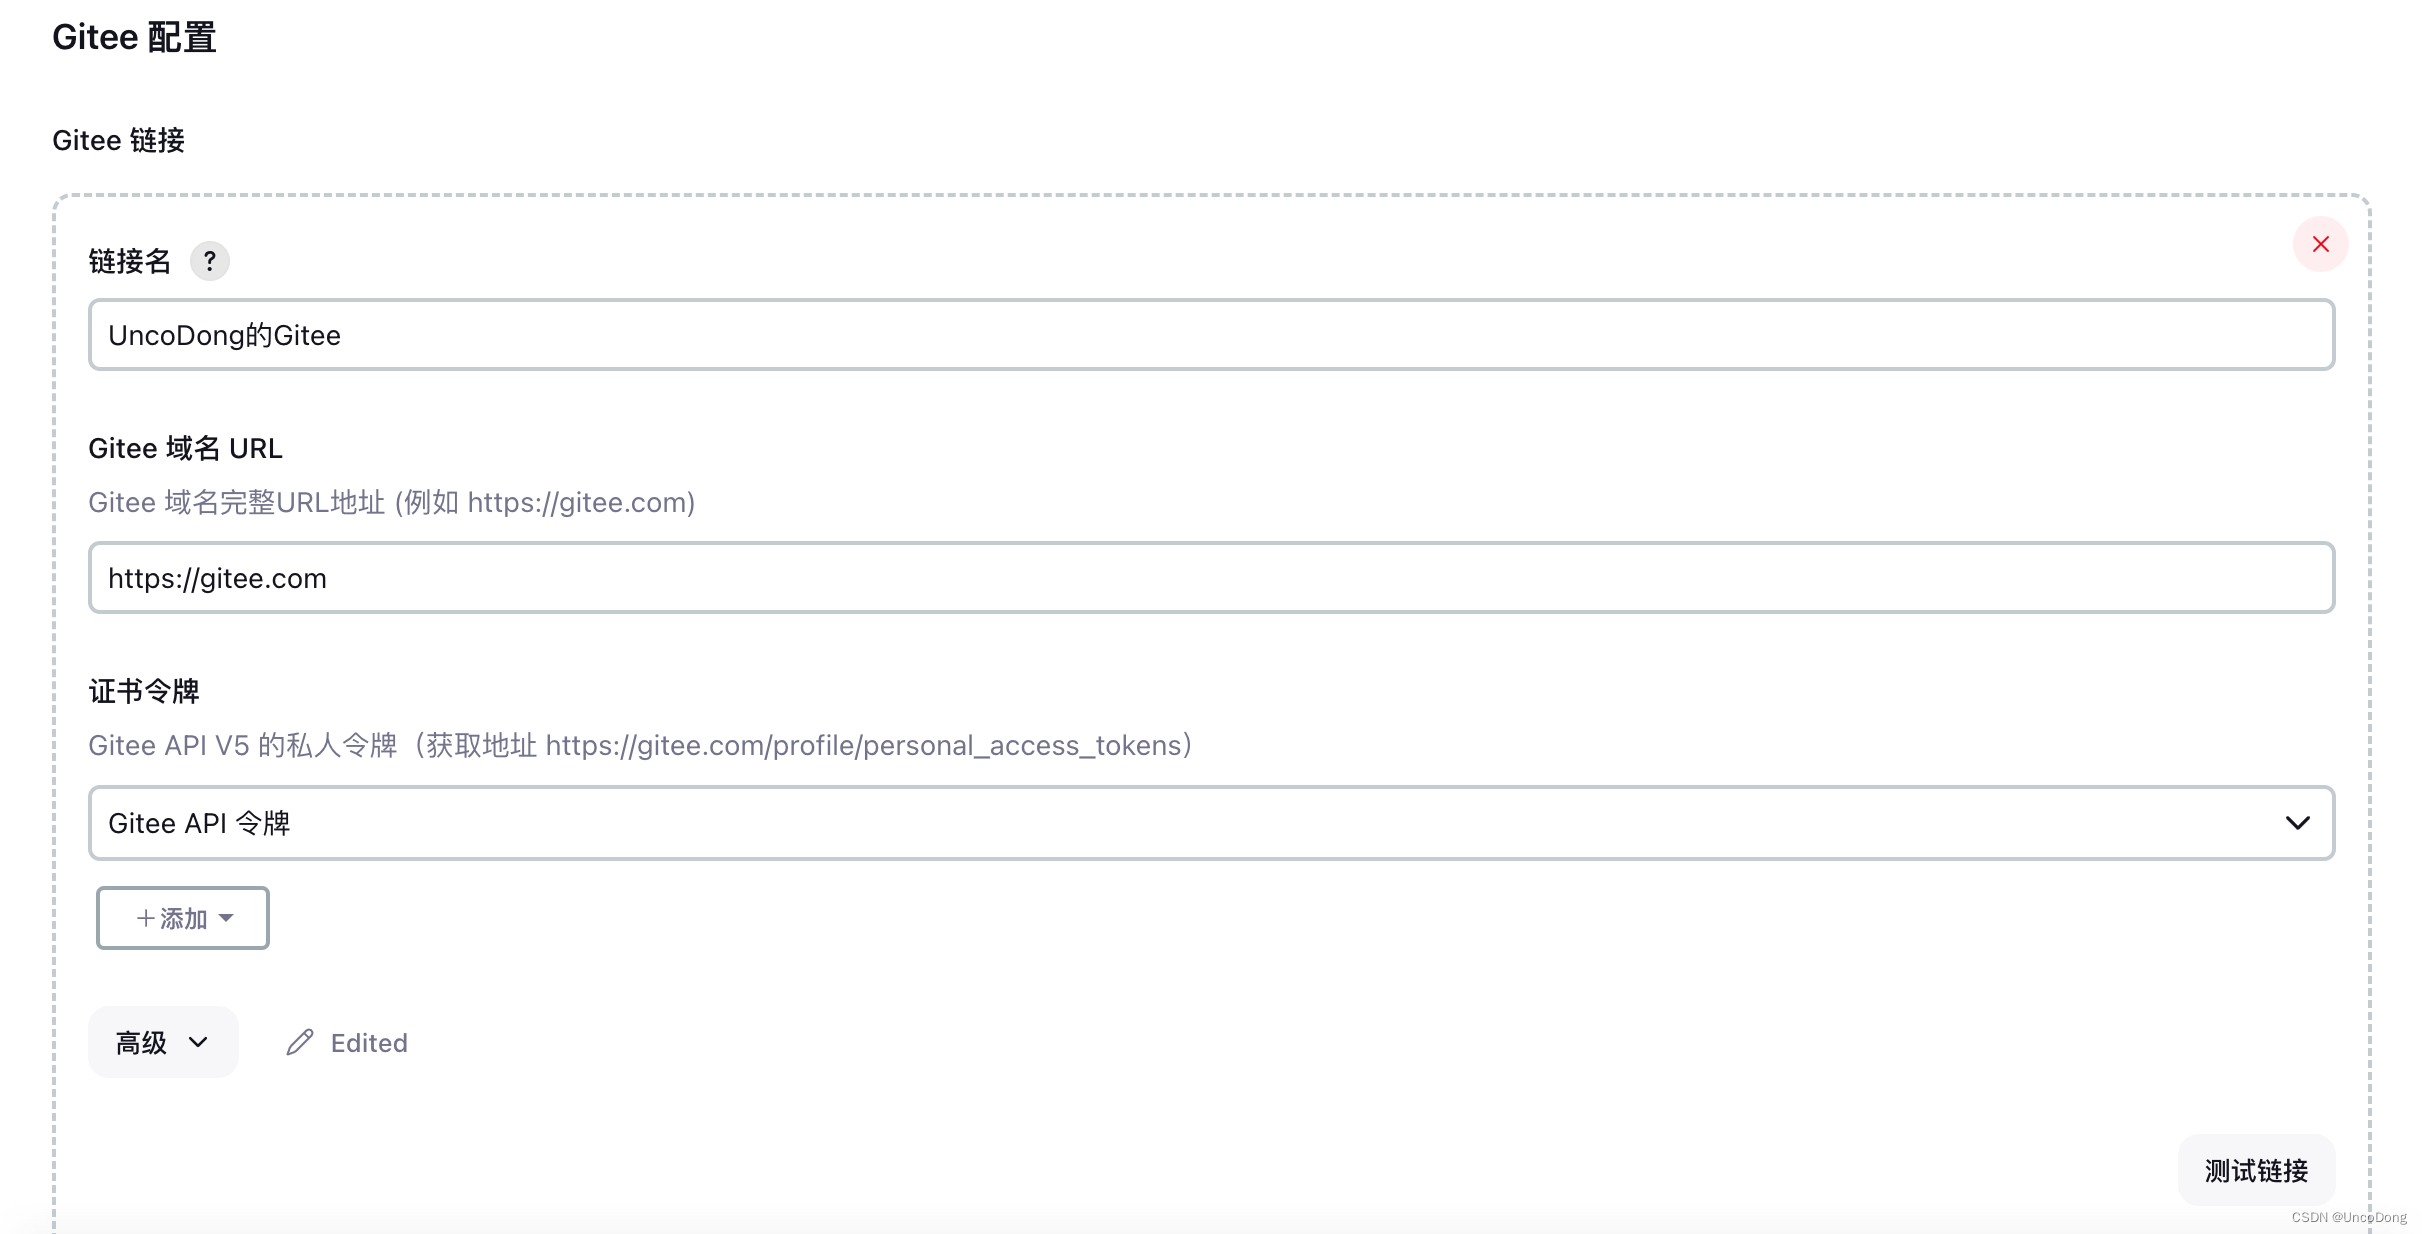This screenshot has width=2422, height=1234.
Task: Open the Gitee API 令牌 credentials dropdown
Action: (x=1211, y=823)
